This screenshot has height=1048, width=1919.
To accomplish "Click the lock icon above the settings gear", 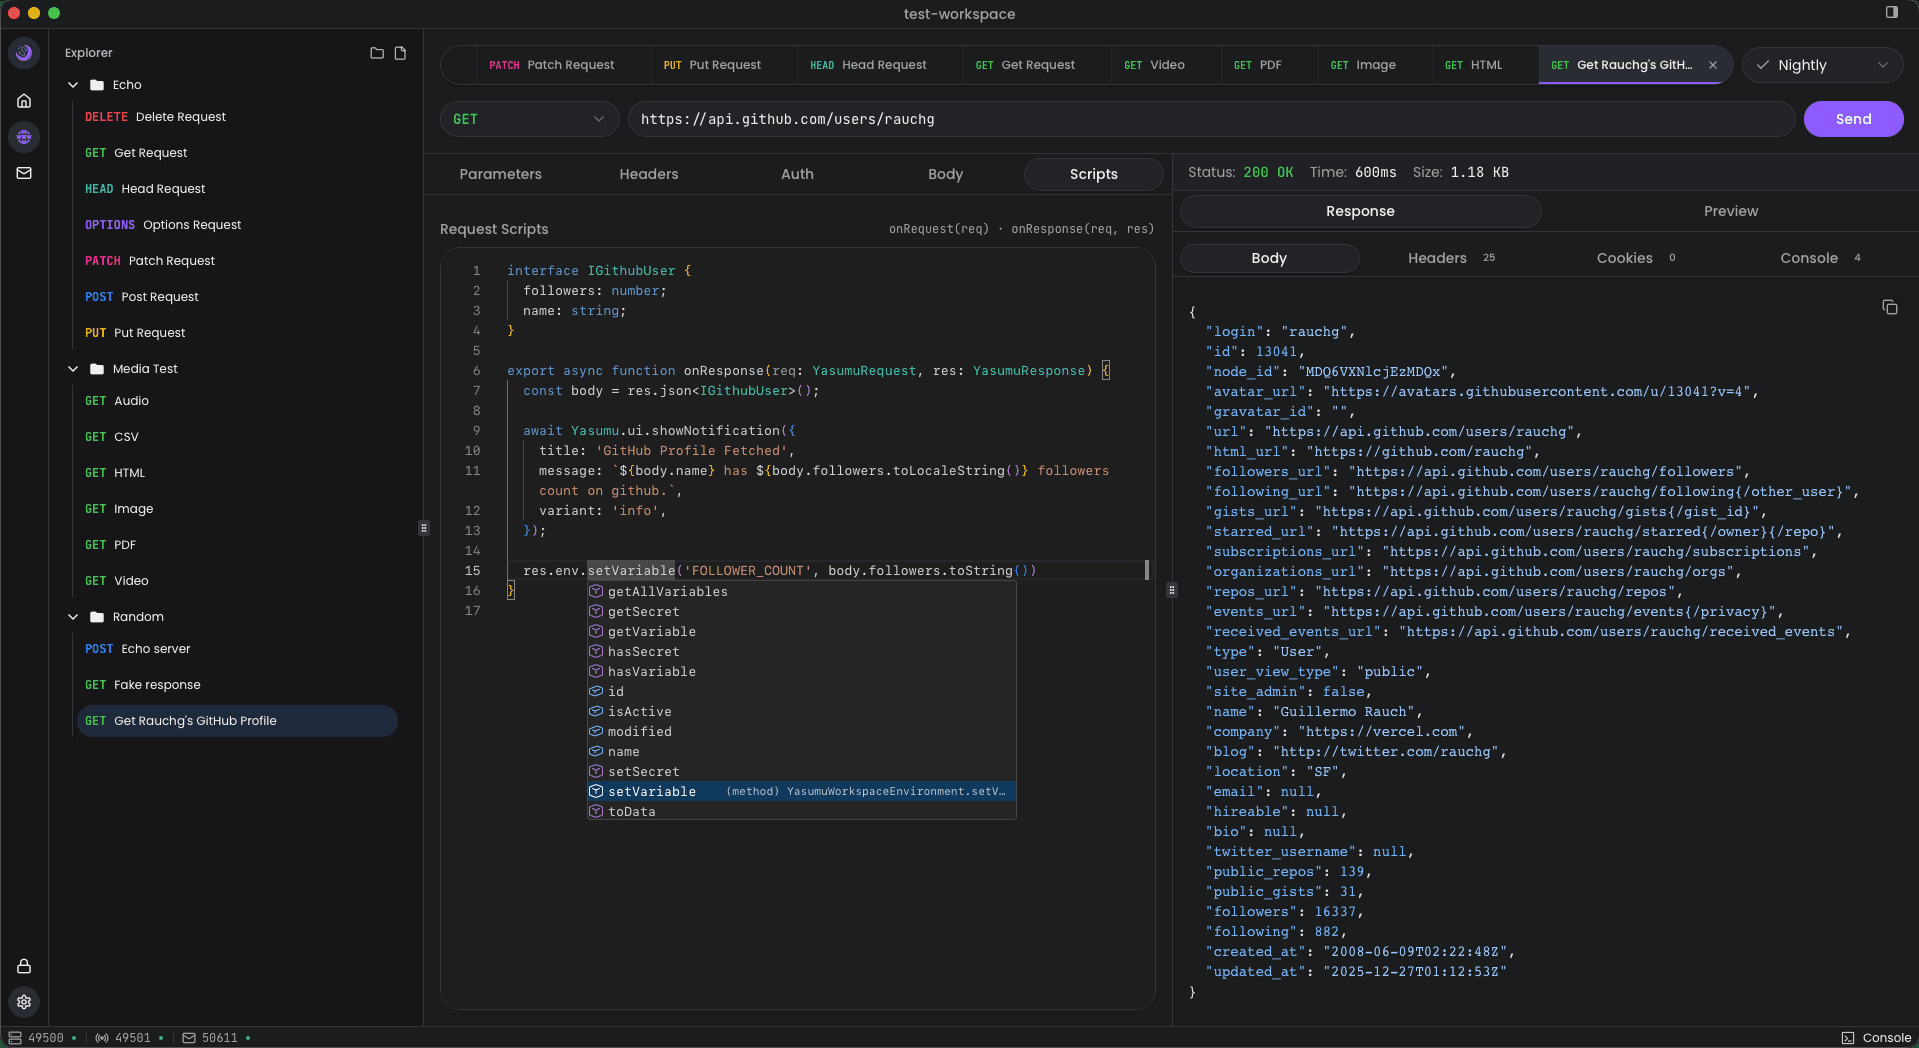I will pyautogui.click(x=24, y=966).
